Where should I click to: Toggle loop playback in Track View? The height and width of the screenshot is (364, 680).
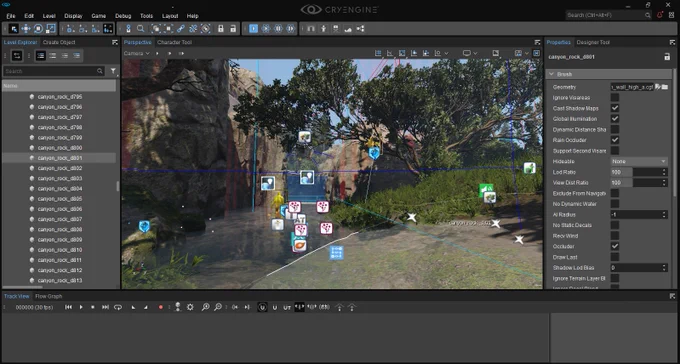click(x=118, y=307)
